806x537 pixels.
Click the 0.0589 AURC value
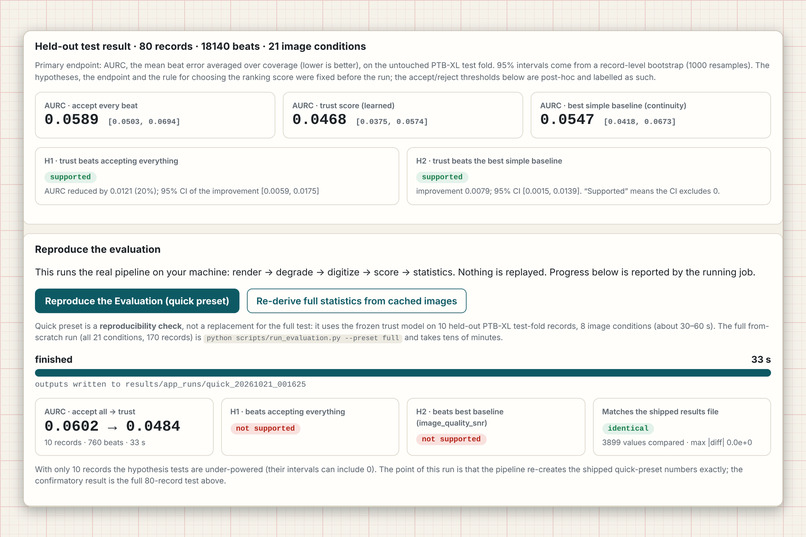[71, 119]
